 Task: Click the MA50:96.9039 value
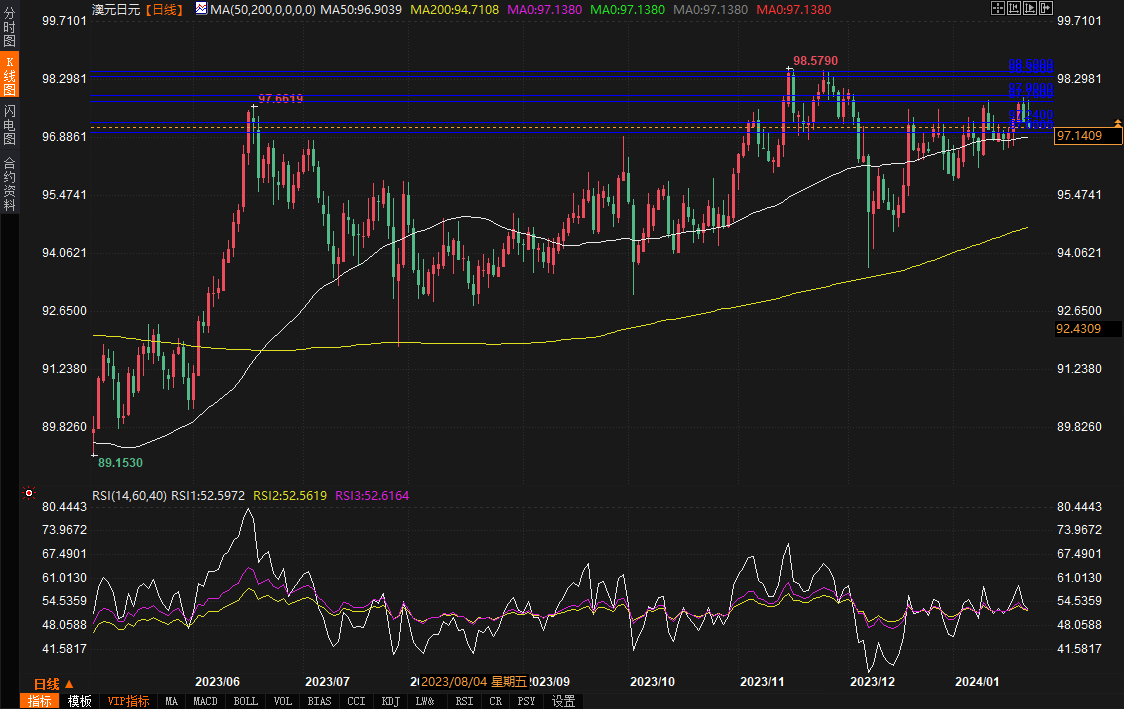[x=361, y=9]
